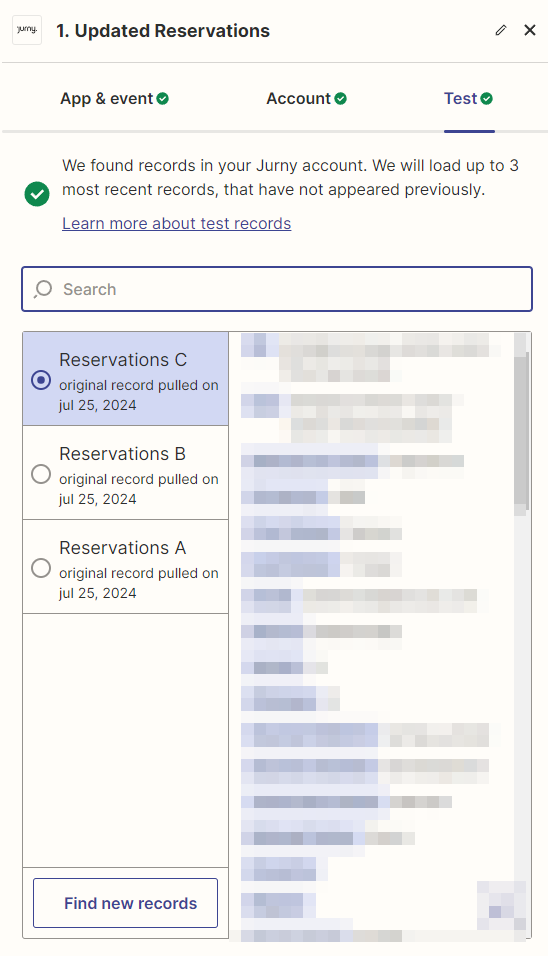Open the App & event tab

pos(114,99)
